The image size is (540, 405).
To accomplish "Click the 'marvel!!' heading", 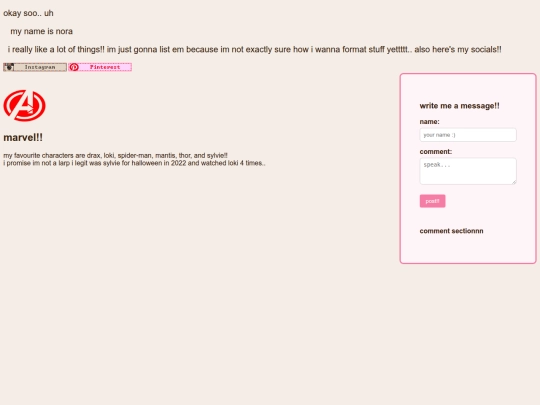I will tap(23, 138).
